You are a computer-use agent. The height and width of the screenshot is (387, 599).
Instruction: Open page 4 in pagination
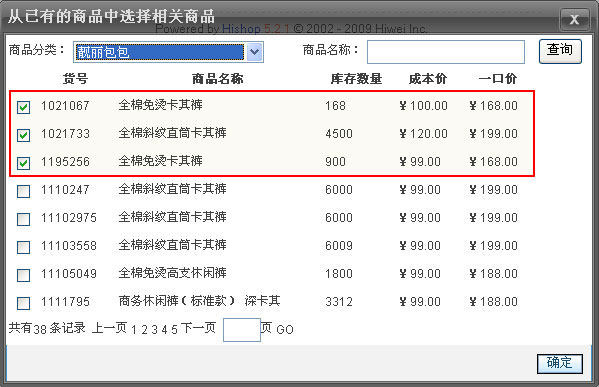(x=164, y=330)
